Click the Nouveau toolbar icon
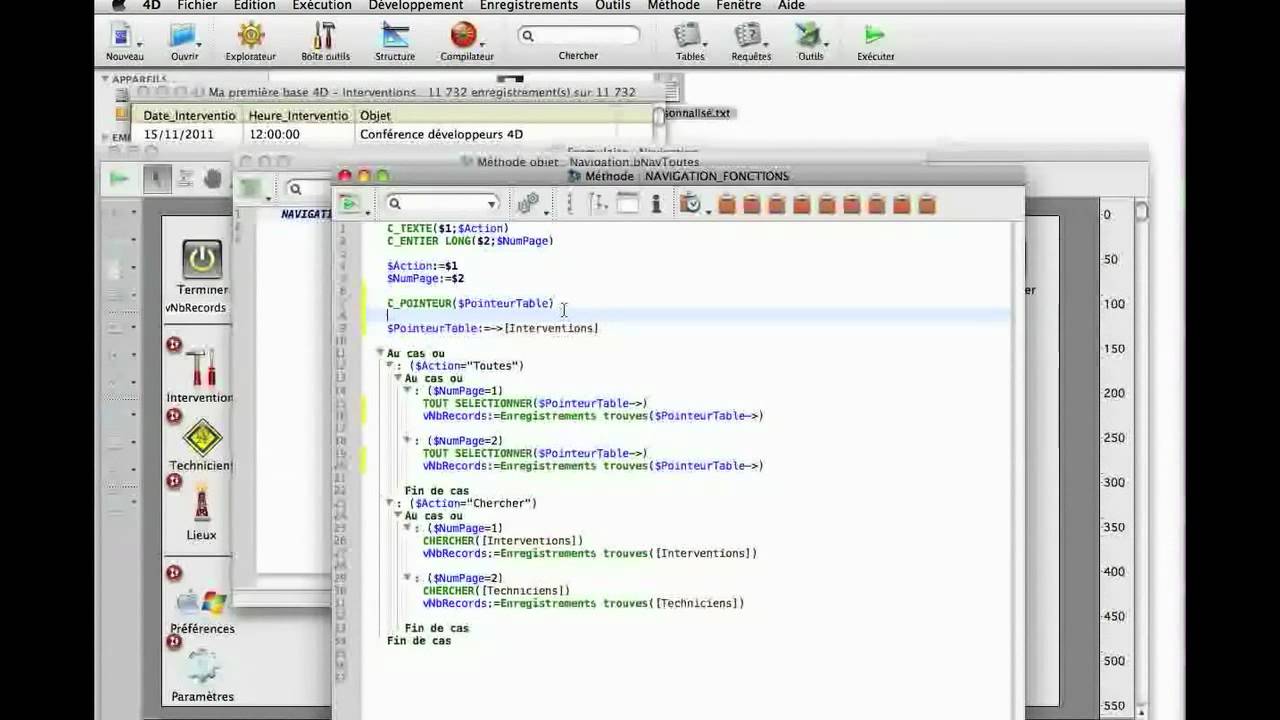This screenshot has width=1280, height=720. coord(122,36)
